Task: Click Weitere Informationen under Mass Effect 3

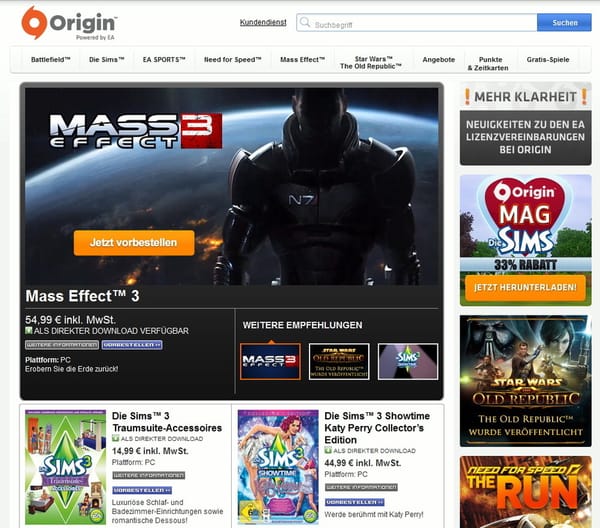Action: click(62, 345)
